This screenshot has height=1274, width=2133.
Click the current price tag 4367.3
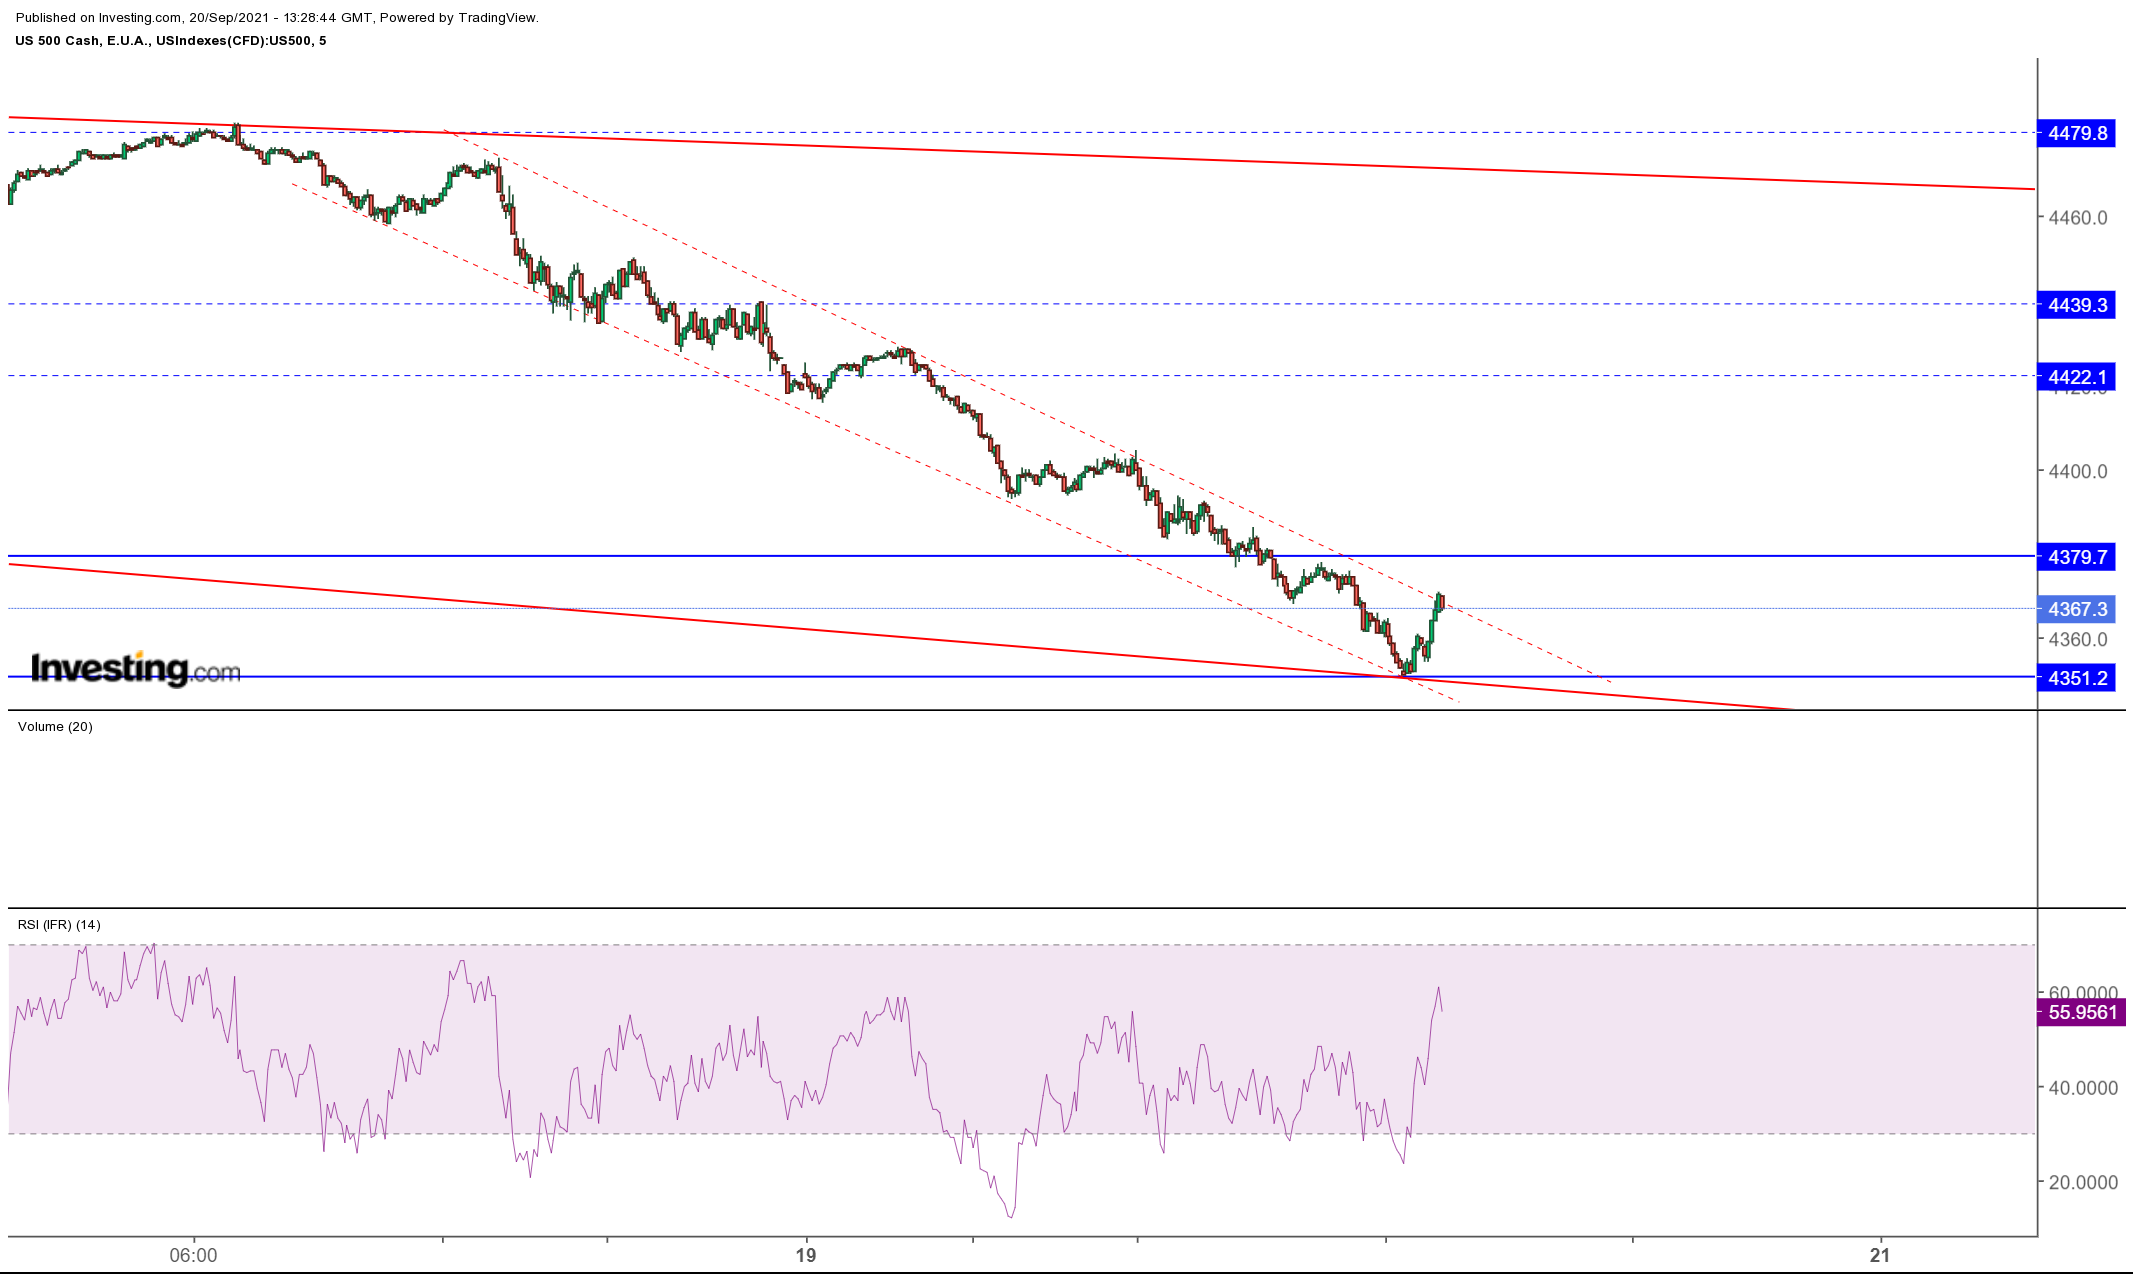pyautogui.click(x=2076, y=609)
